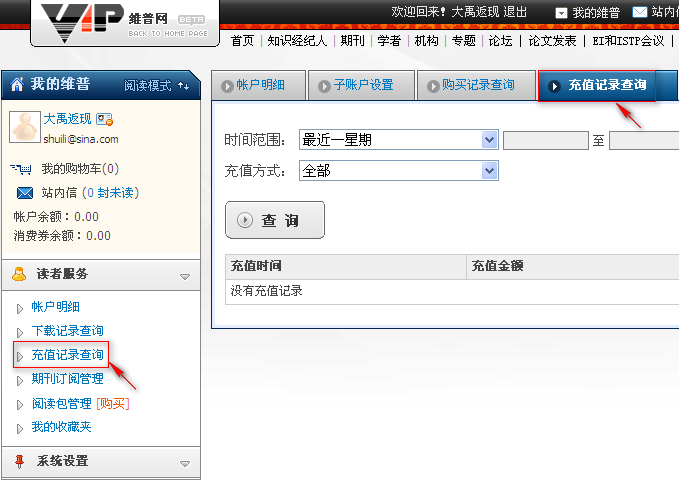Click the shopping cart icon

click(x=21, y=168)
